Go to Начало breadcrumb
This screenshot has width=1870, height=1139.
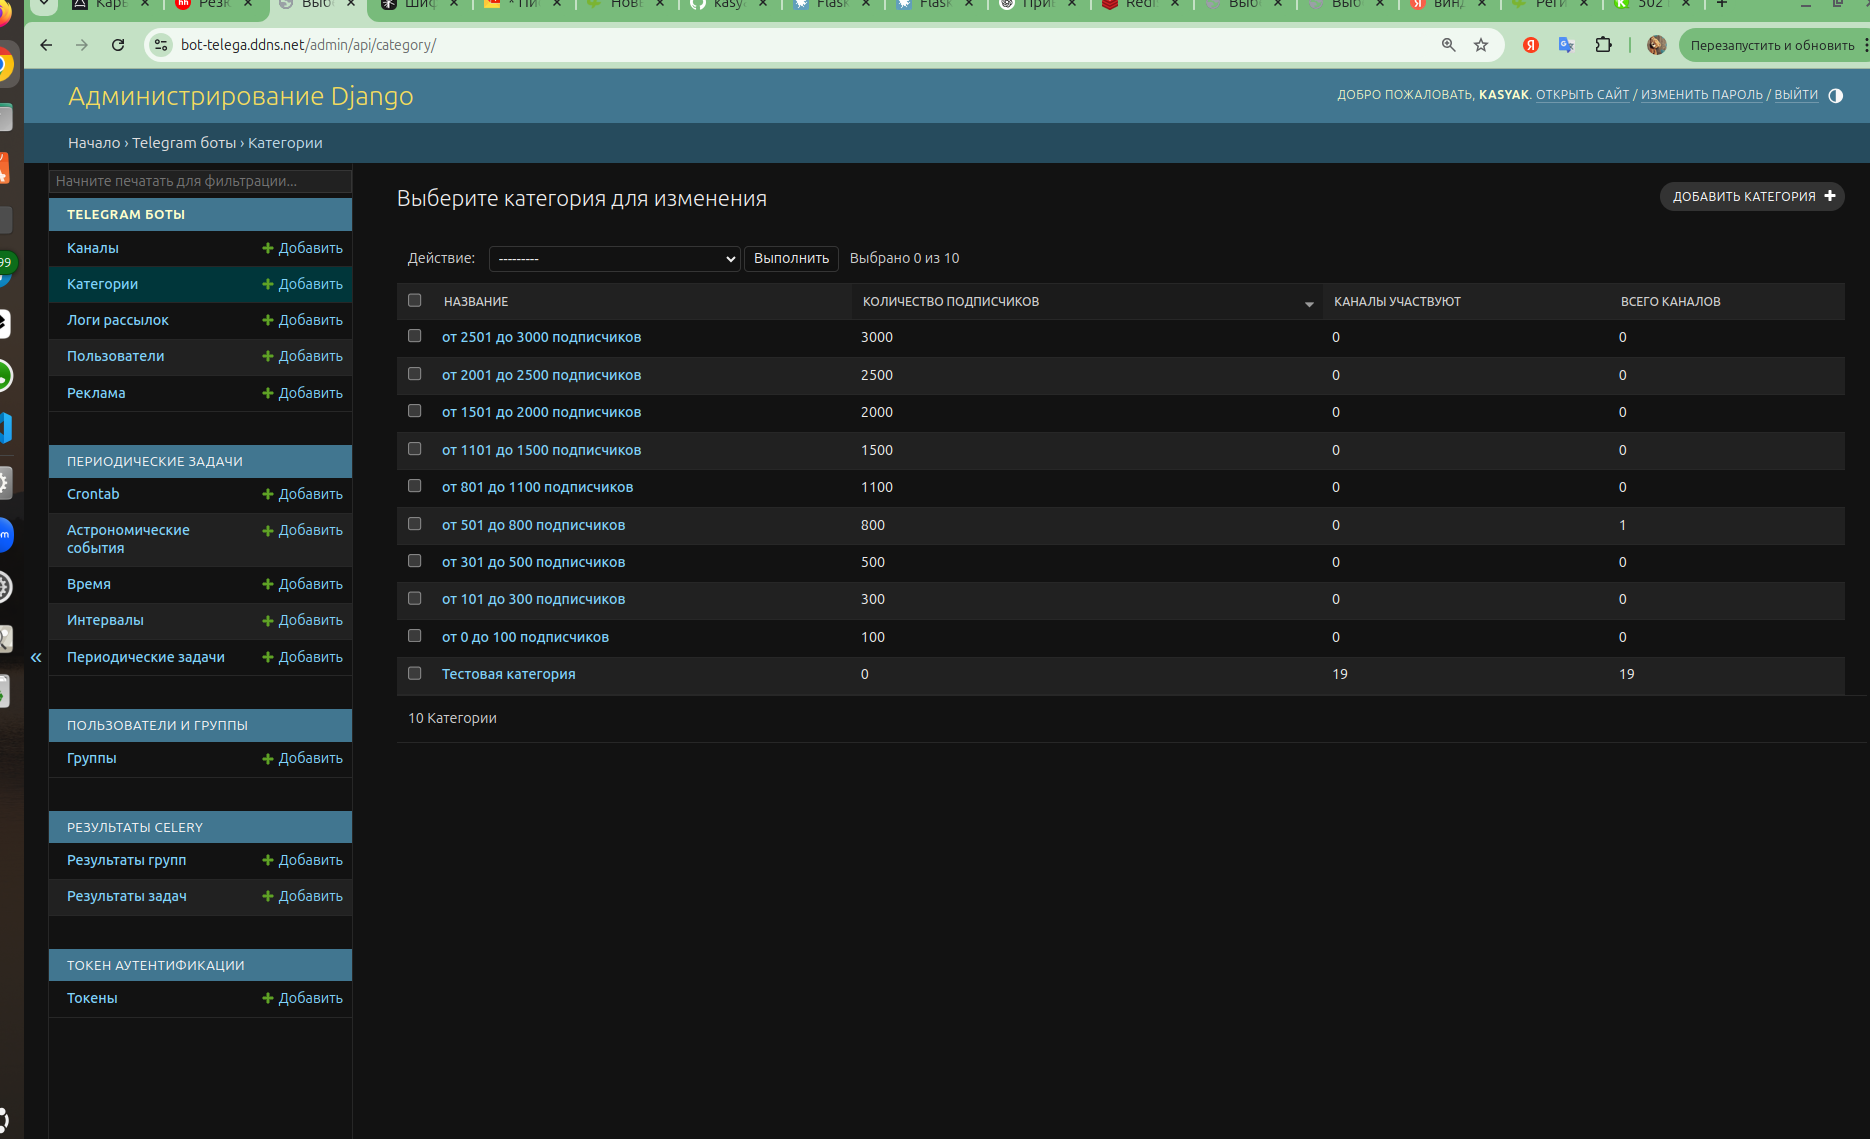click(94, 143)
